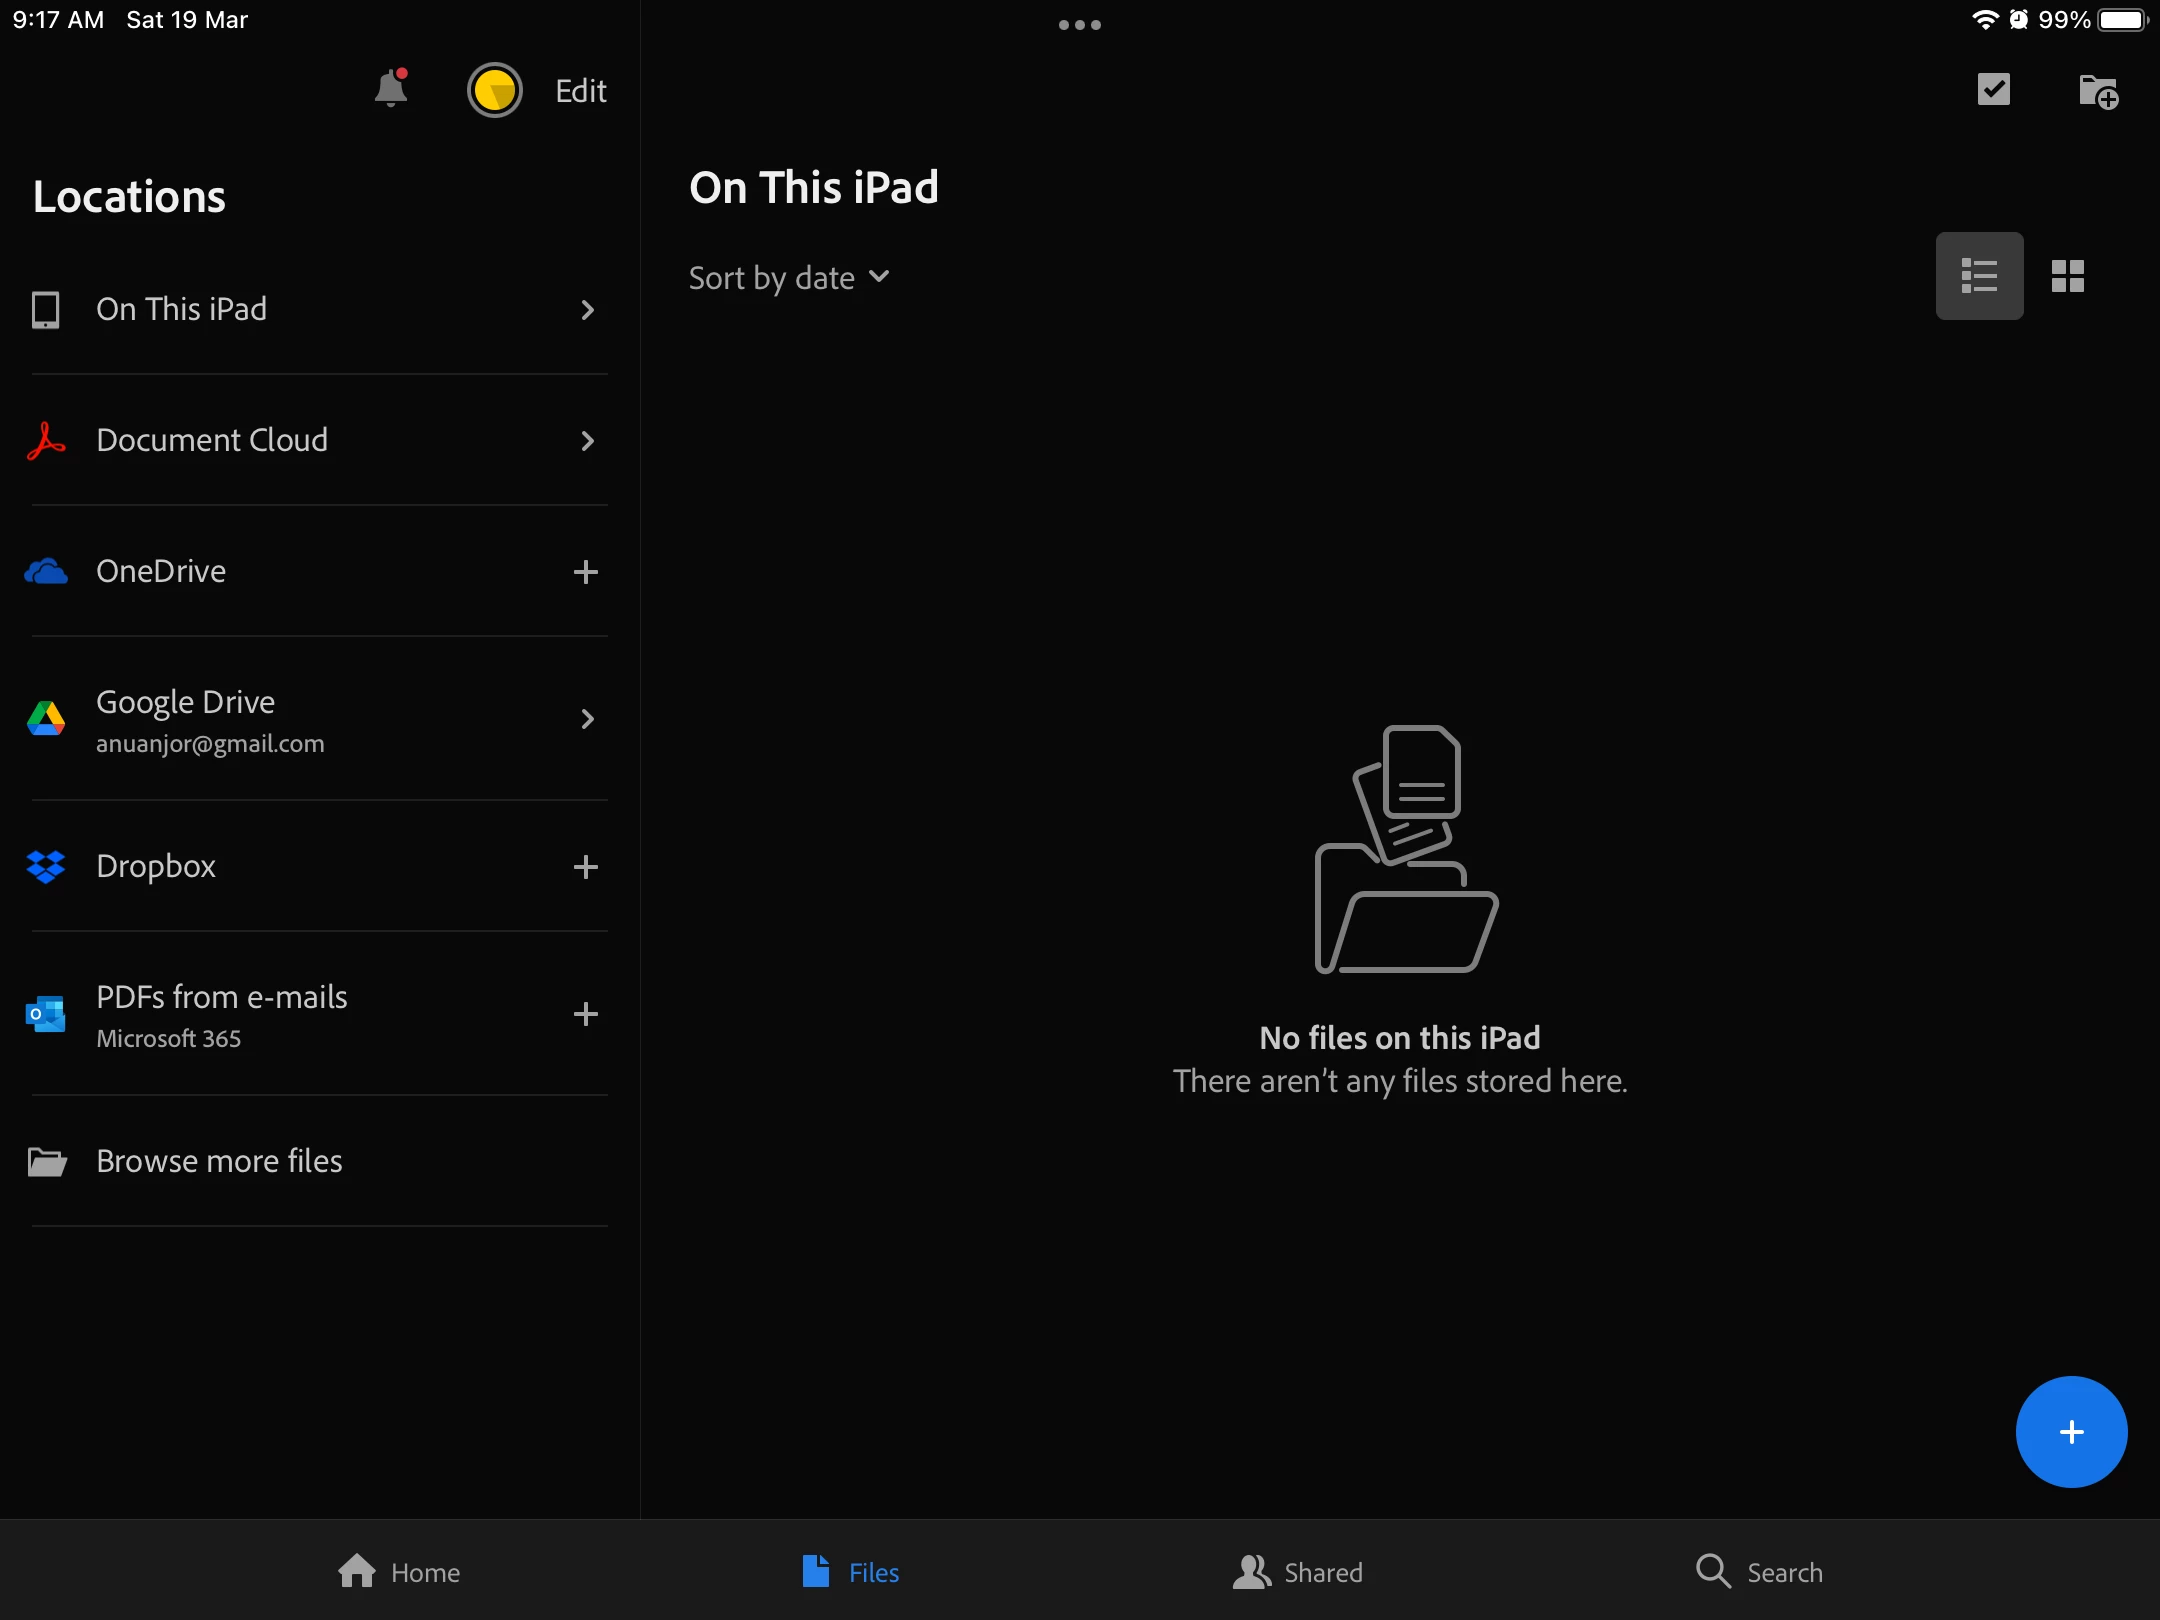Tap the three-dot multitasking control
Viewport: 2160px width, 1620px height.
click(1079, 25)
